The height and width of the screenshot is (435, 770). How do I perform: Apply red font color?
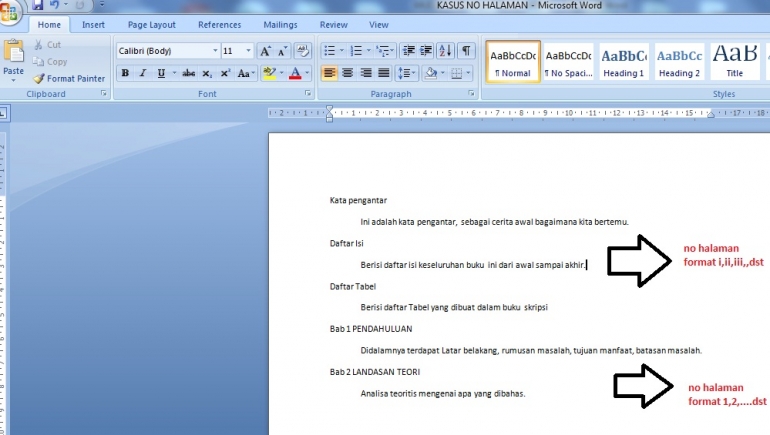[x=295, y=73]
